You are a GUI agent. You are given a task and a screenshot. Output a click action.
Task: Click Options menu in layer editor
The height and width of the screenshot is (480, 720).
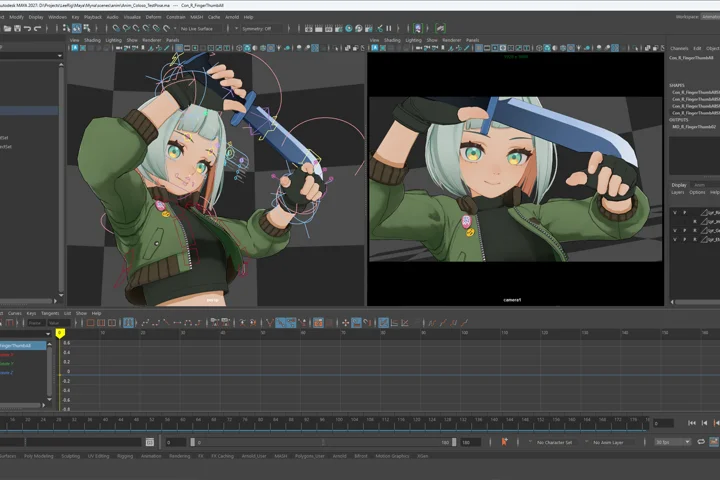click(x=697, y=192)
